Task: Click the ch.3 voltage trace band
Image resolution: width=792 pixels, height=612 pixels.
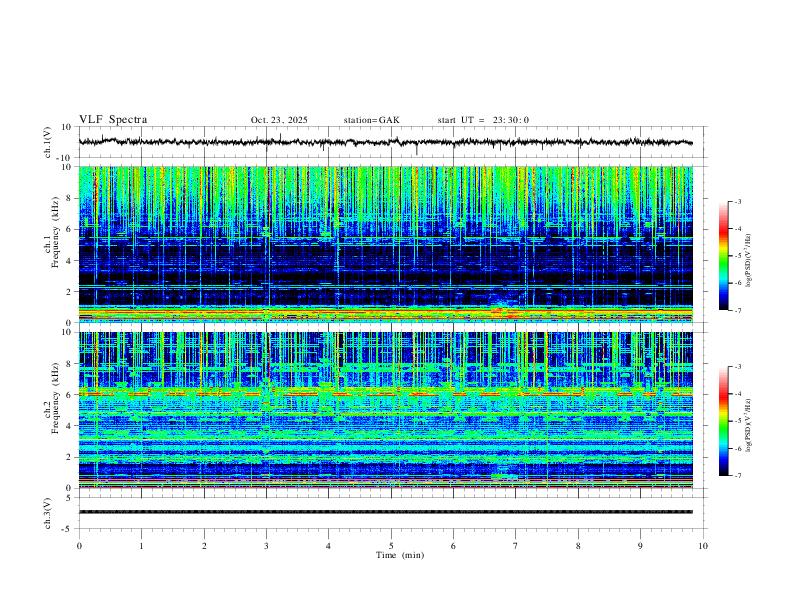Action: (385, 512)
